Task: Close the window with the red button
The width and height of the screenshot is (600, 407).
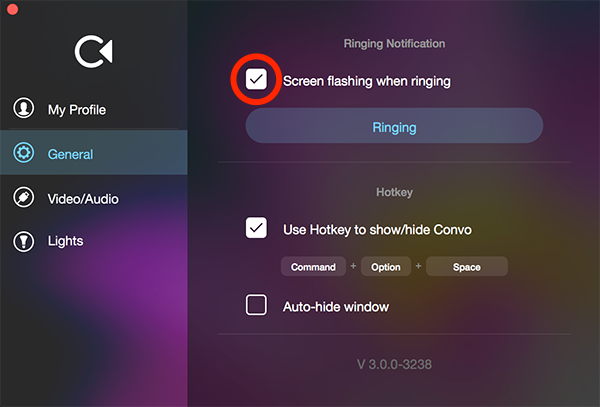Action: pyautogui.click(x=12, y=9)
